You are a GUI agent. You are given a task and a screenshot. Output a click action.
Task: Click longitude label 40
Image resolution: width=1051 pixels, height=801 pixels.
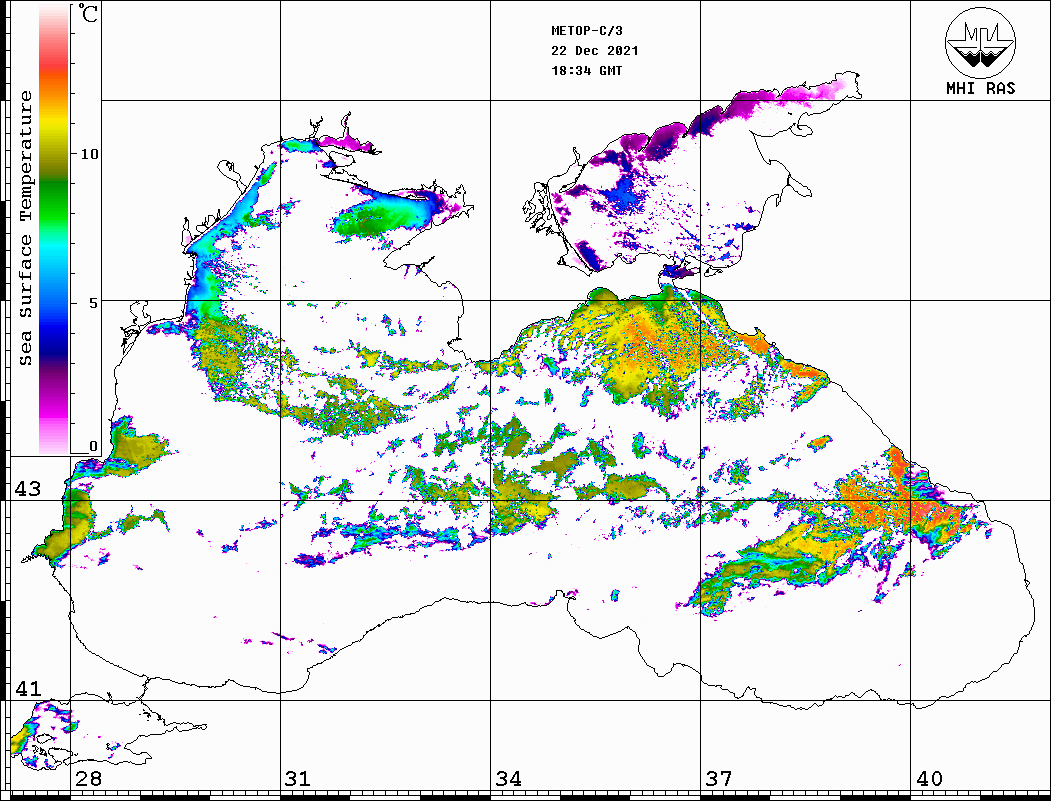click(929, 778)
